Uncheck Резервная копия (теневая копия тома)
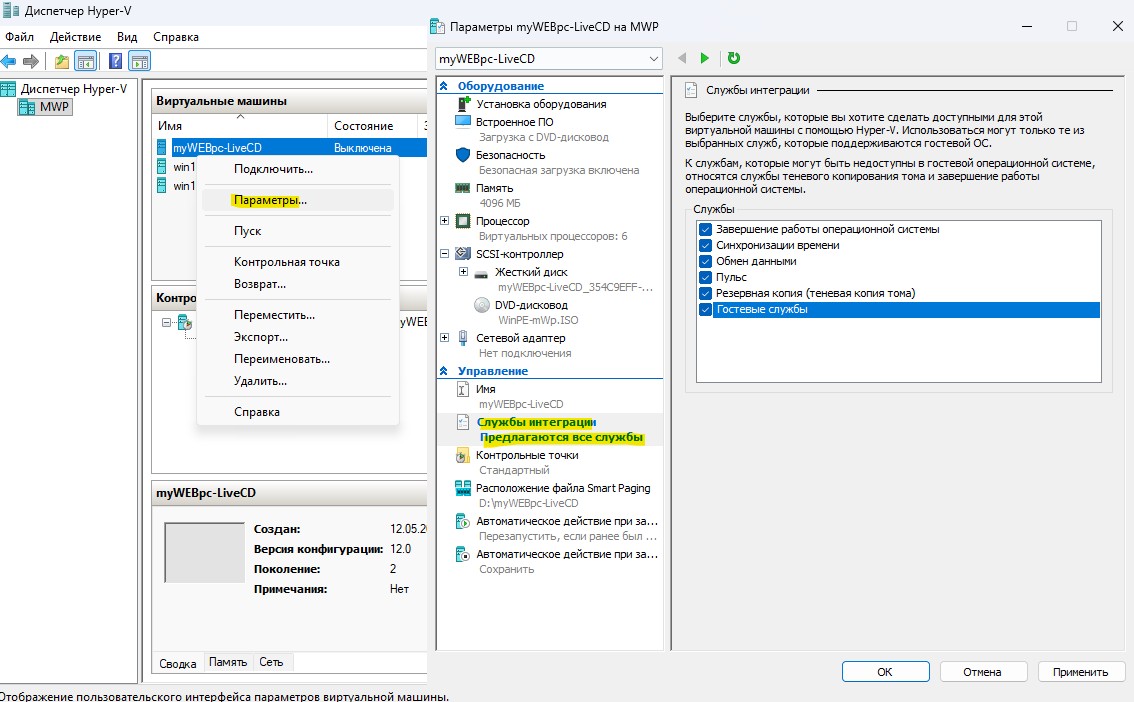Viewport: 1134px width, 702px height. click(x=705, y=293)
